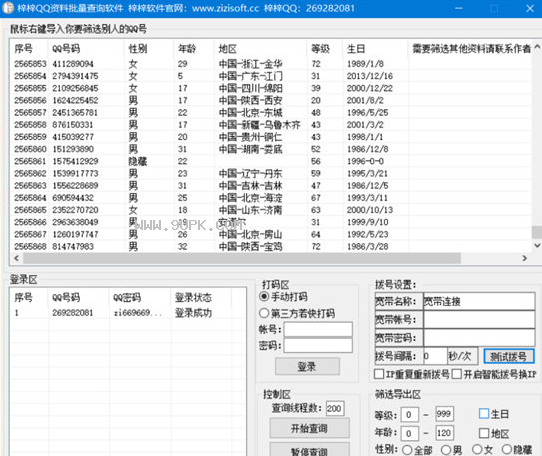Click the 年龄 maximum field showing 120
542x456 pixels.
point(444,432)
